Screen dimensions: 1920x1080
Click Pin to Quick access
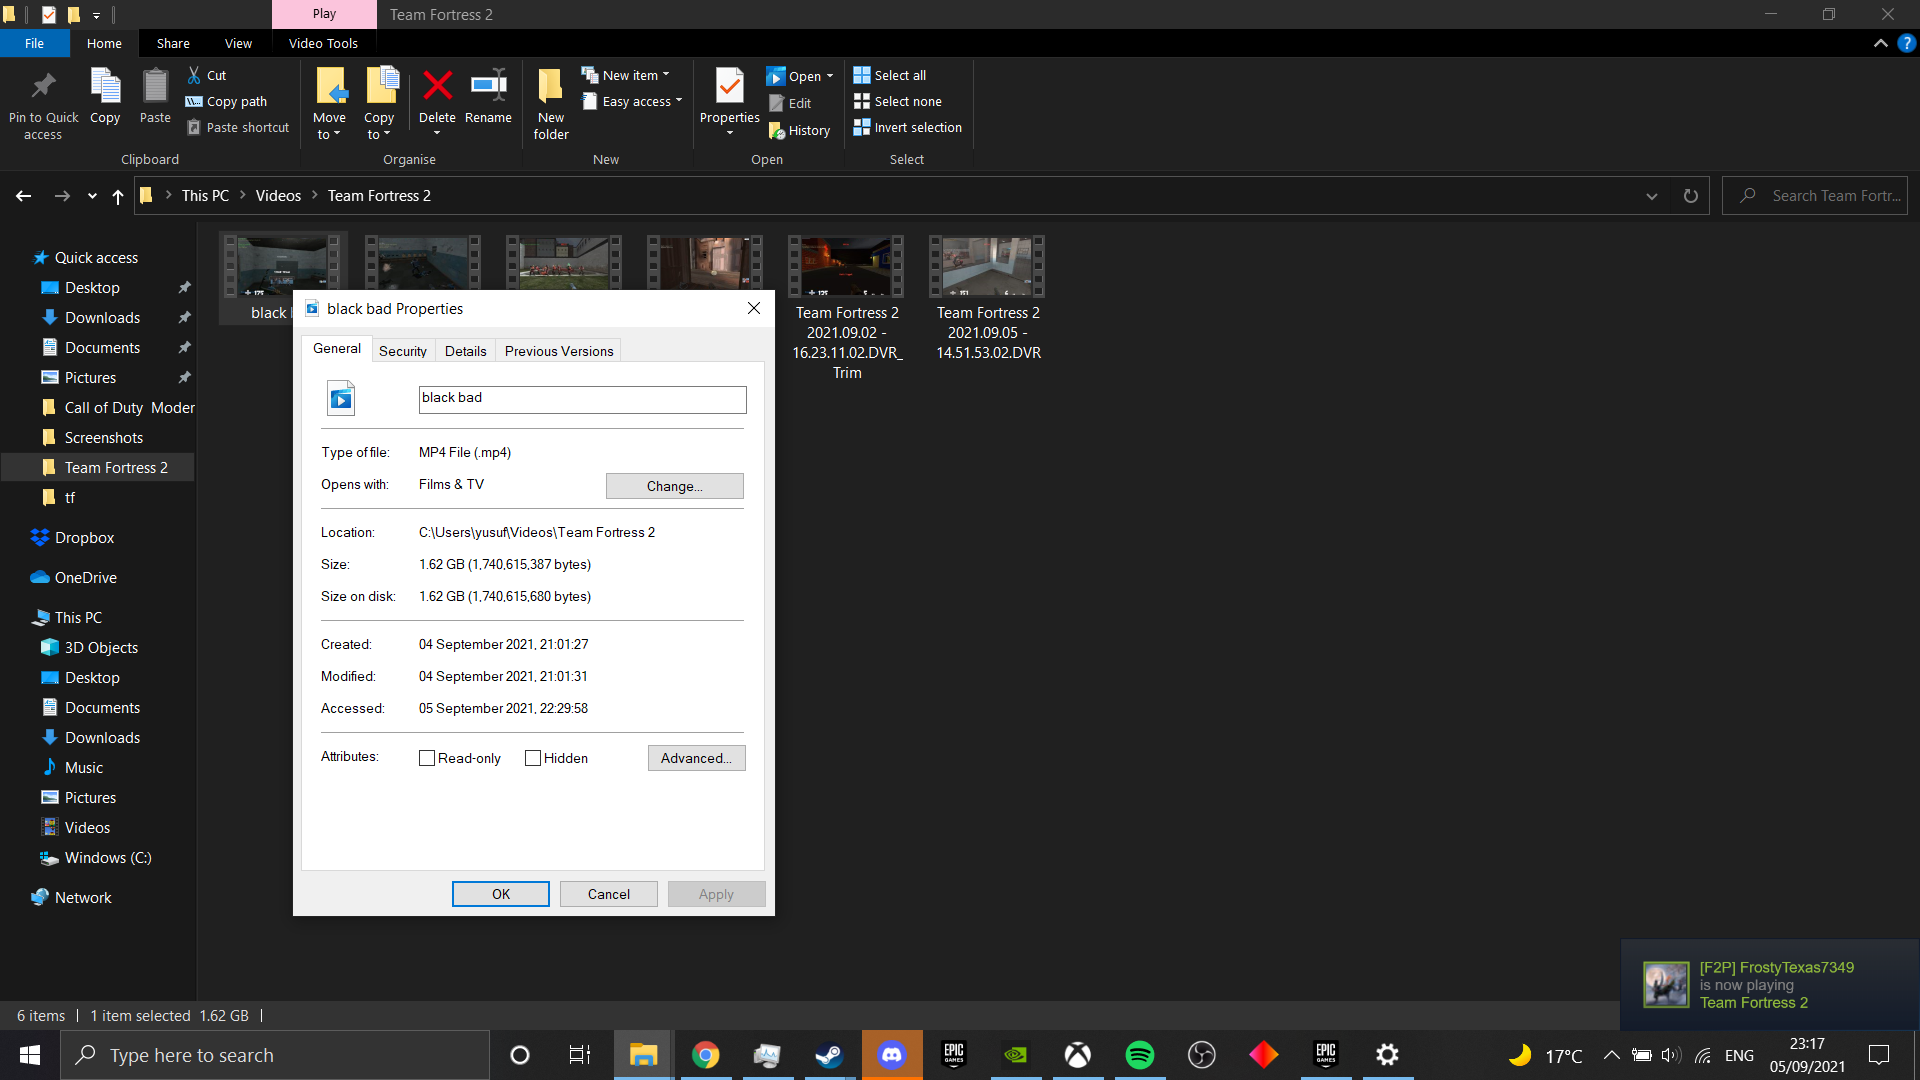click(42, 100)
